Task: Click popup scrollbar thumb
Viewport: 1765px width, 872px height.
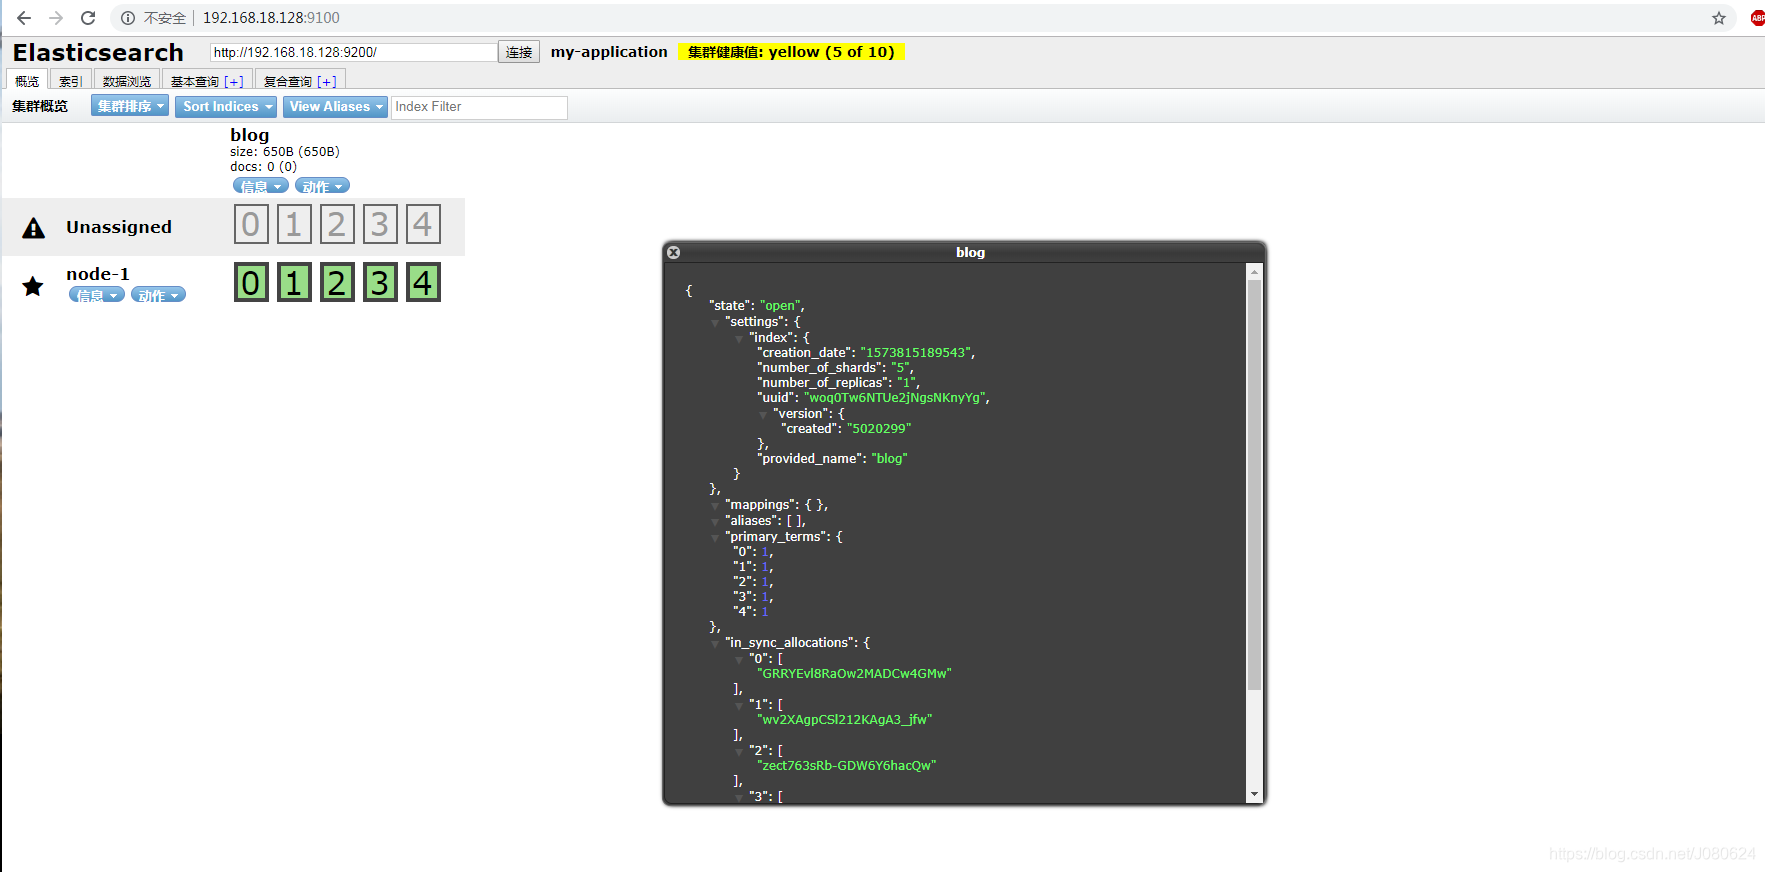Action: pos(1254,485)
